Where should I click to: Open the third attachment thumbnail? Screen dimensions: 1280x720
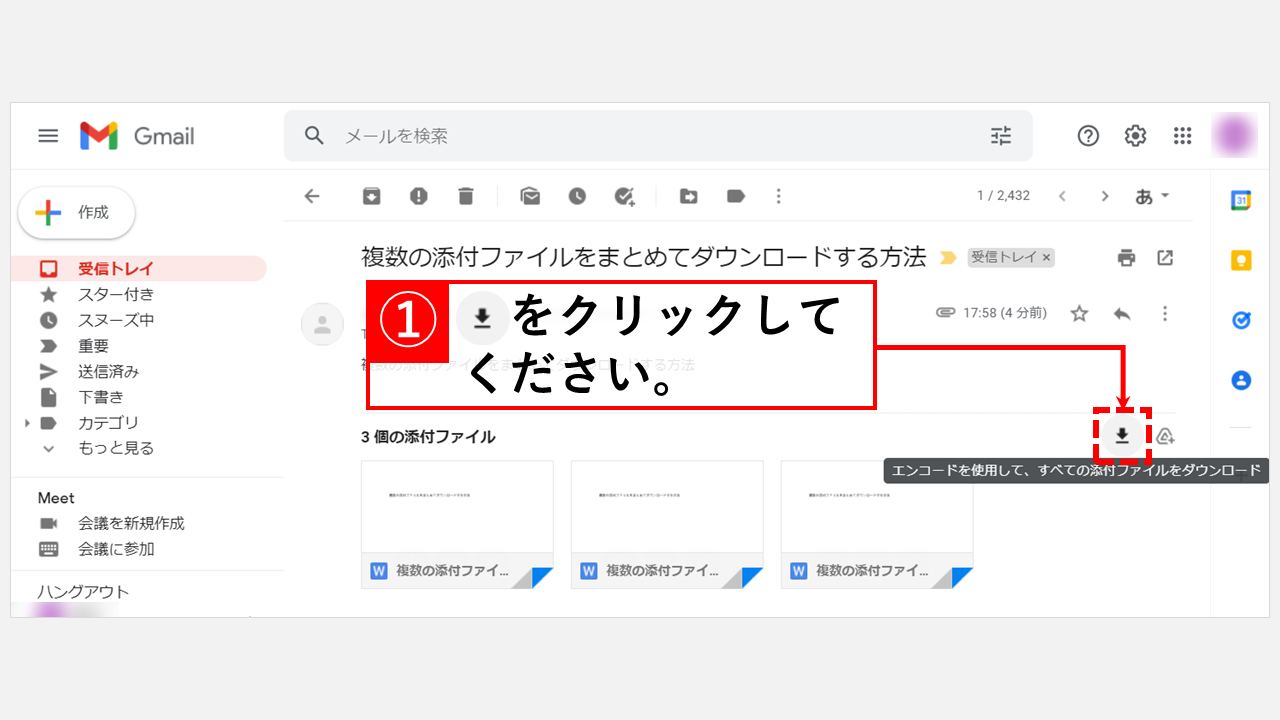click(877, 524)
